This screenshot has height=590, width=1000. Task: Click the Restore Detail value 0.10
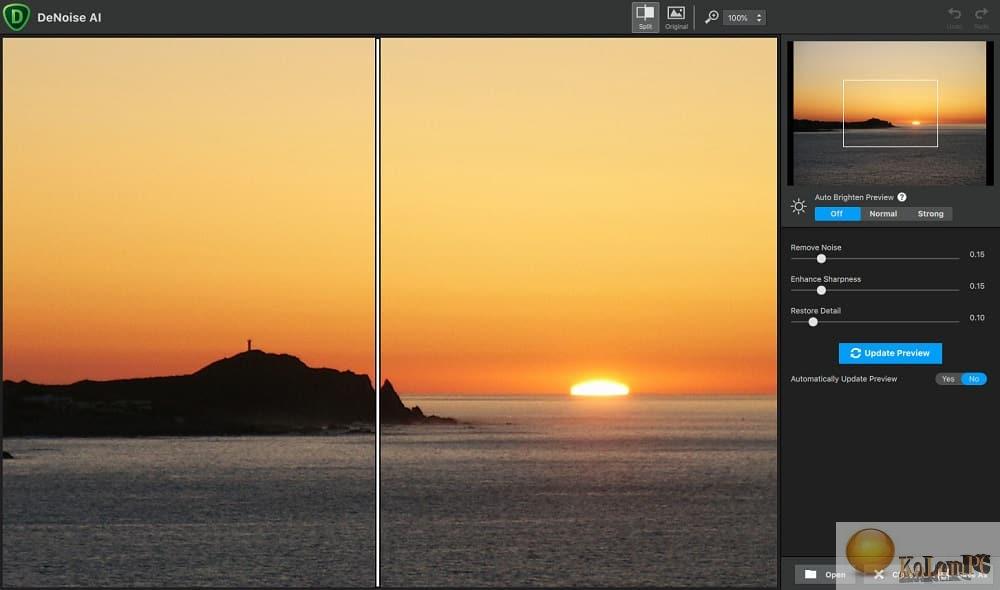point(976,317)
